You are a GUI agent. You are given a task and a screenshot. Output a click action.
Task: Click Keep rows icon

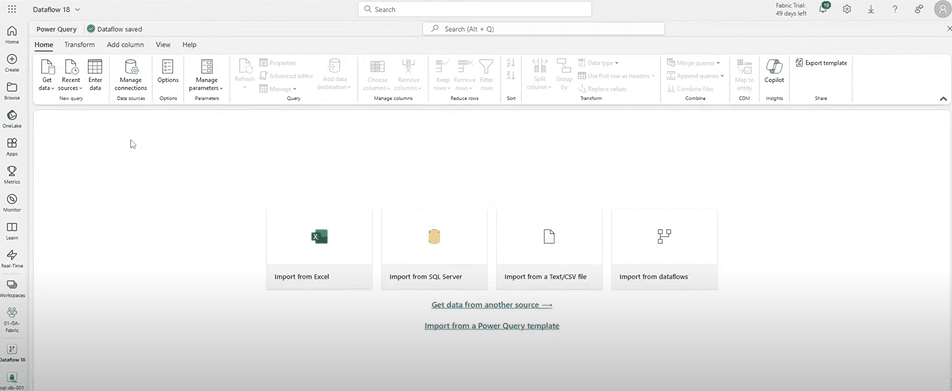(x=443, y=66)
